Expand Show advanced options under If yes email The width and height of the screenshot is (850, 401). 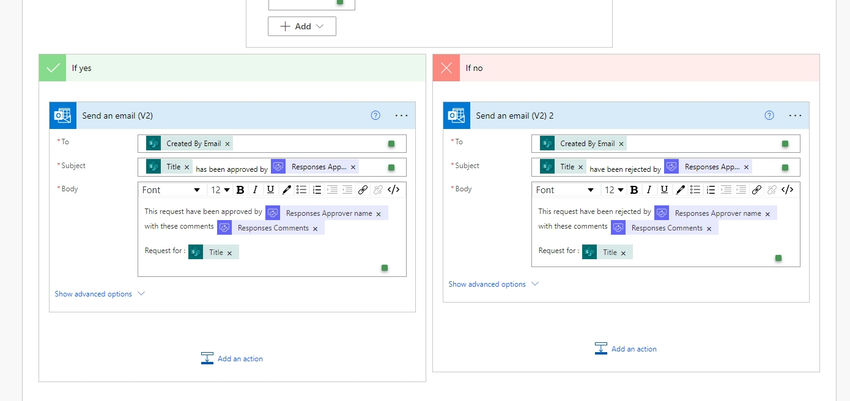pos(100,294)
